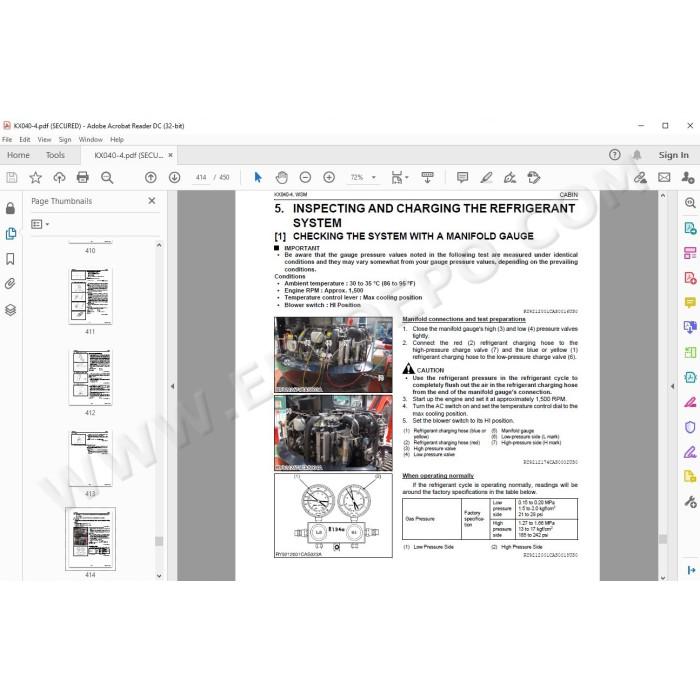This screenshot has height=700, width=700.
Task: Close the KX040-4.pdf document tab
Action: pyautogui.click(x=170, y=155)
